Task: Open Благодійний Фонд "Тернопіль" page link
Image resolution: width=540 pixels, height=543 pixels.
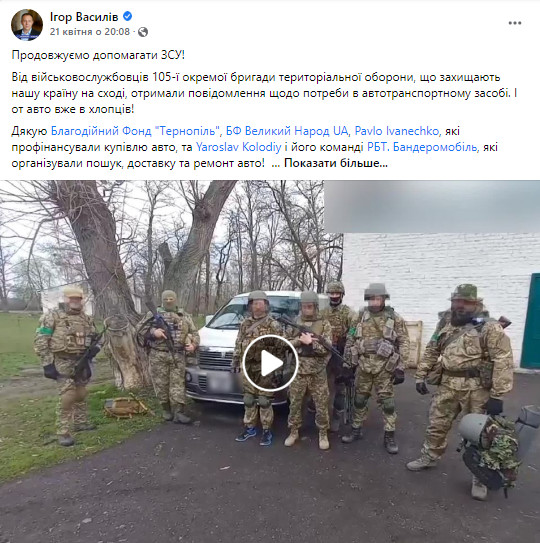Action: coord(136,131)
